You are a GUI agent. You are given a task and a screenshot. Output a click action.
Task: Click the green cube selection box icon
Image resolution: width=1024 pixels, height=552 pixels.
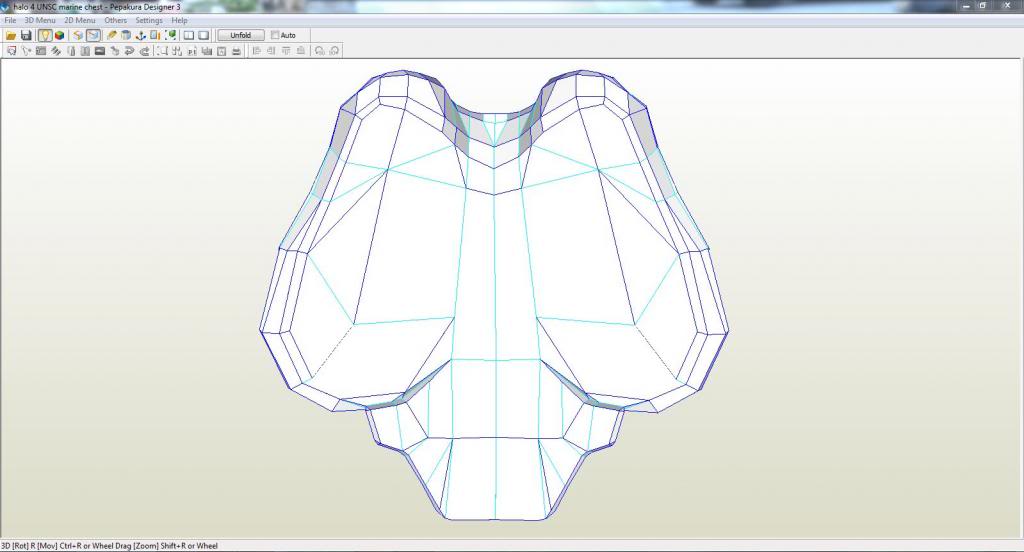170,35
